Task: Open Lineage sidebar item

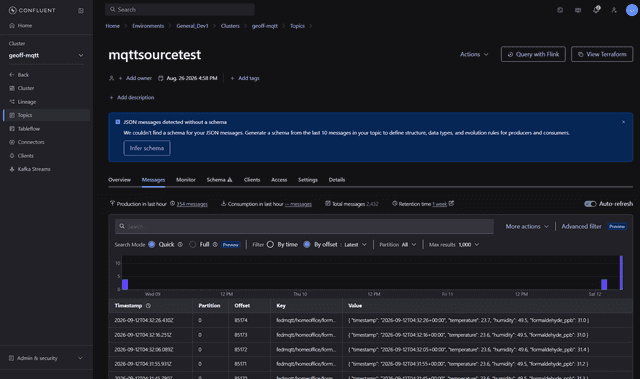Action: pos(23,102)
